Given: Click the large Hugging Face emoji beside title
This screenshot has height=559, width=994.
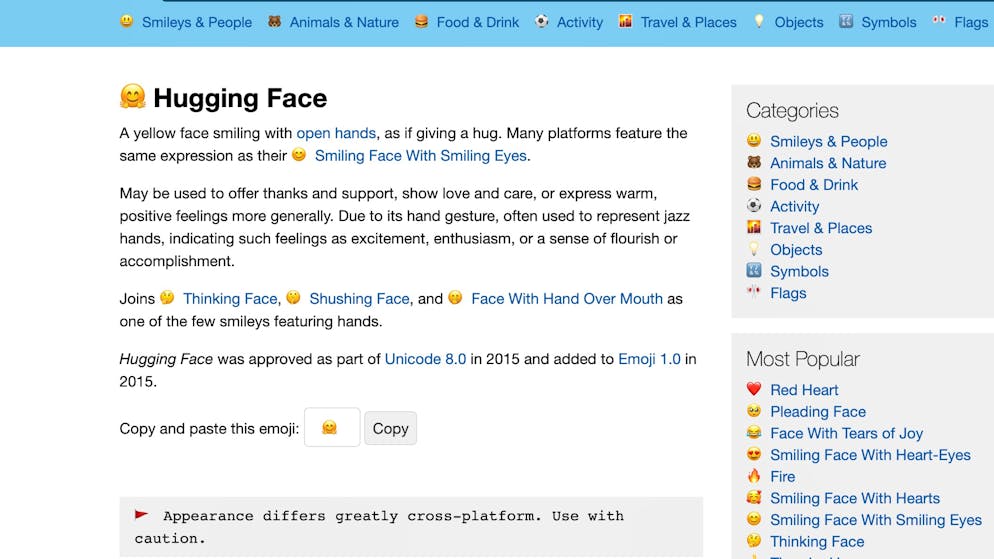Looking at the screenshot, I should 132,96.
